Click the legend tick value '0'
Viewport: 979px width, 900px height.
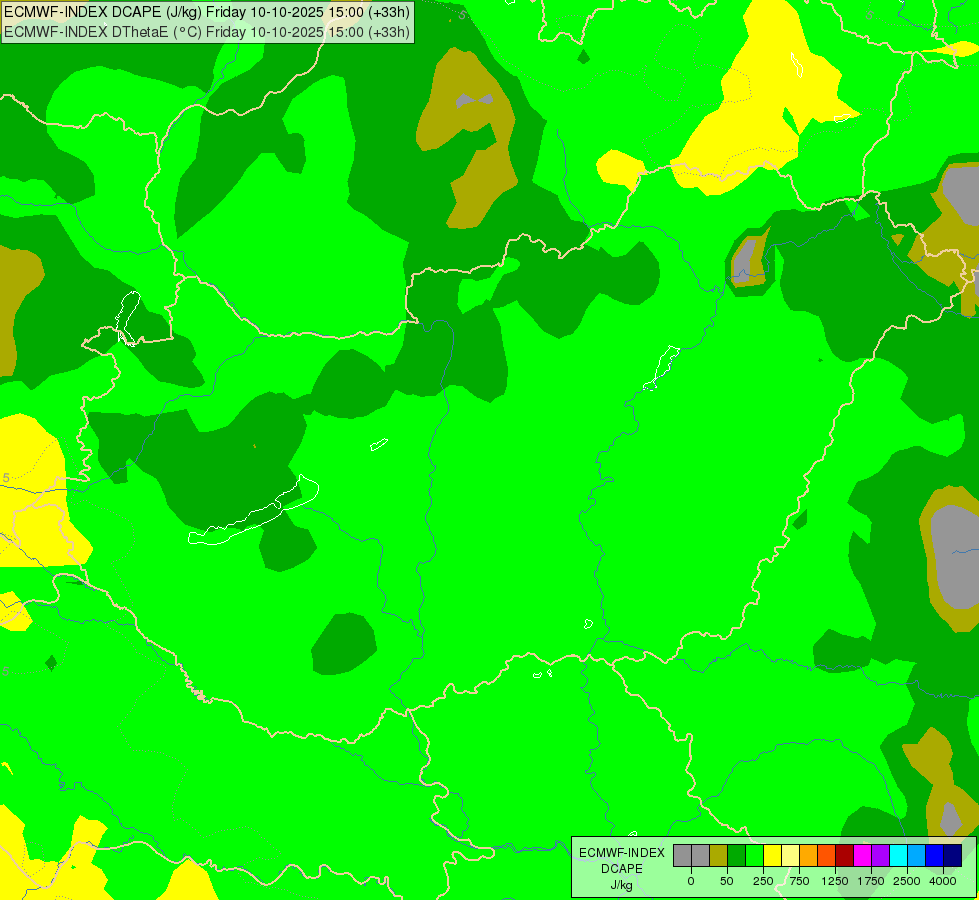click(x=691, y=881)
